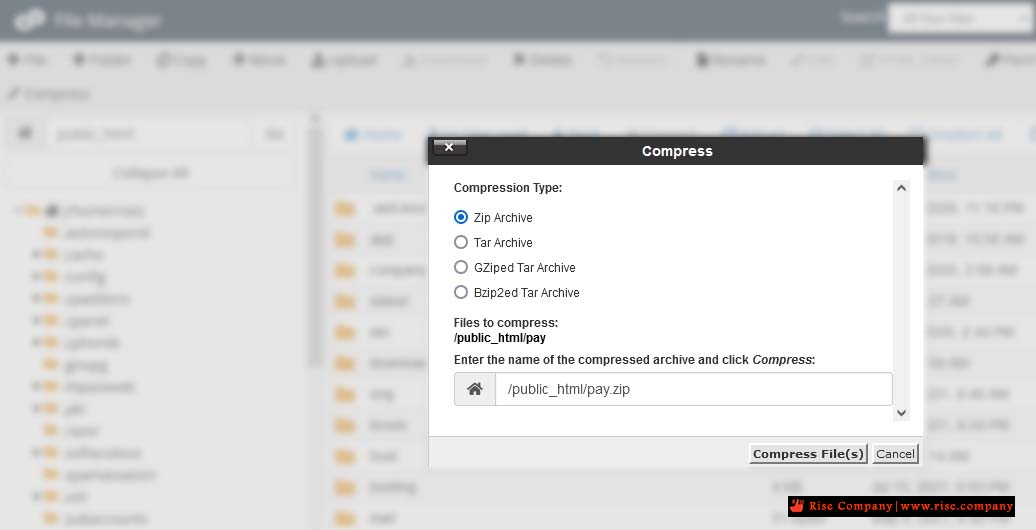Screen dimensions: 1036x530
Task: Click the Upload toolbar icon
Action: (318, 60)
